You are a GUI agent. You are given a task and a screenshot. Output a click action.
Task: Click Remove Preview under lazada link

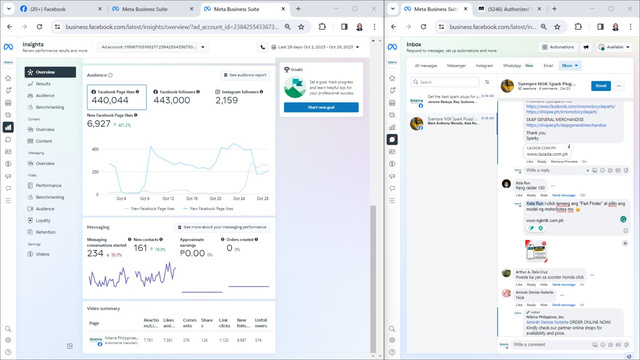click(564, 162)
